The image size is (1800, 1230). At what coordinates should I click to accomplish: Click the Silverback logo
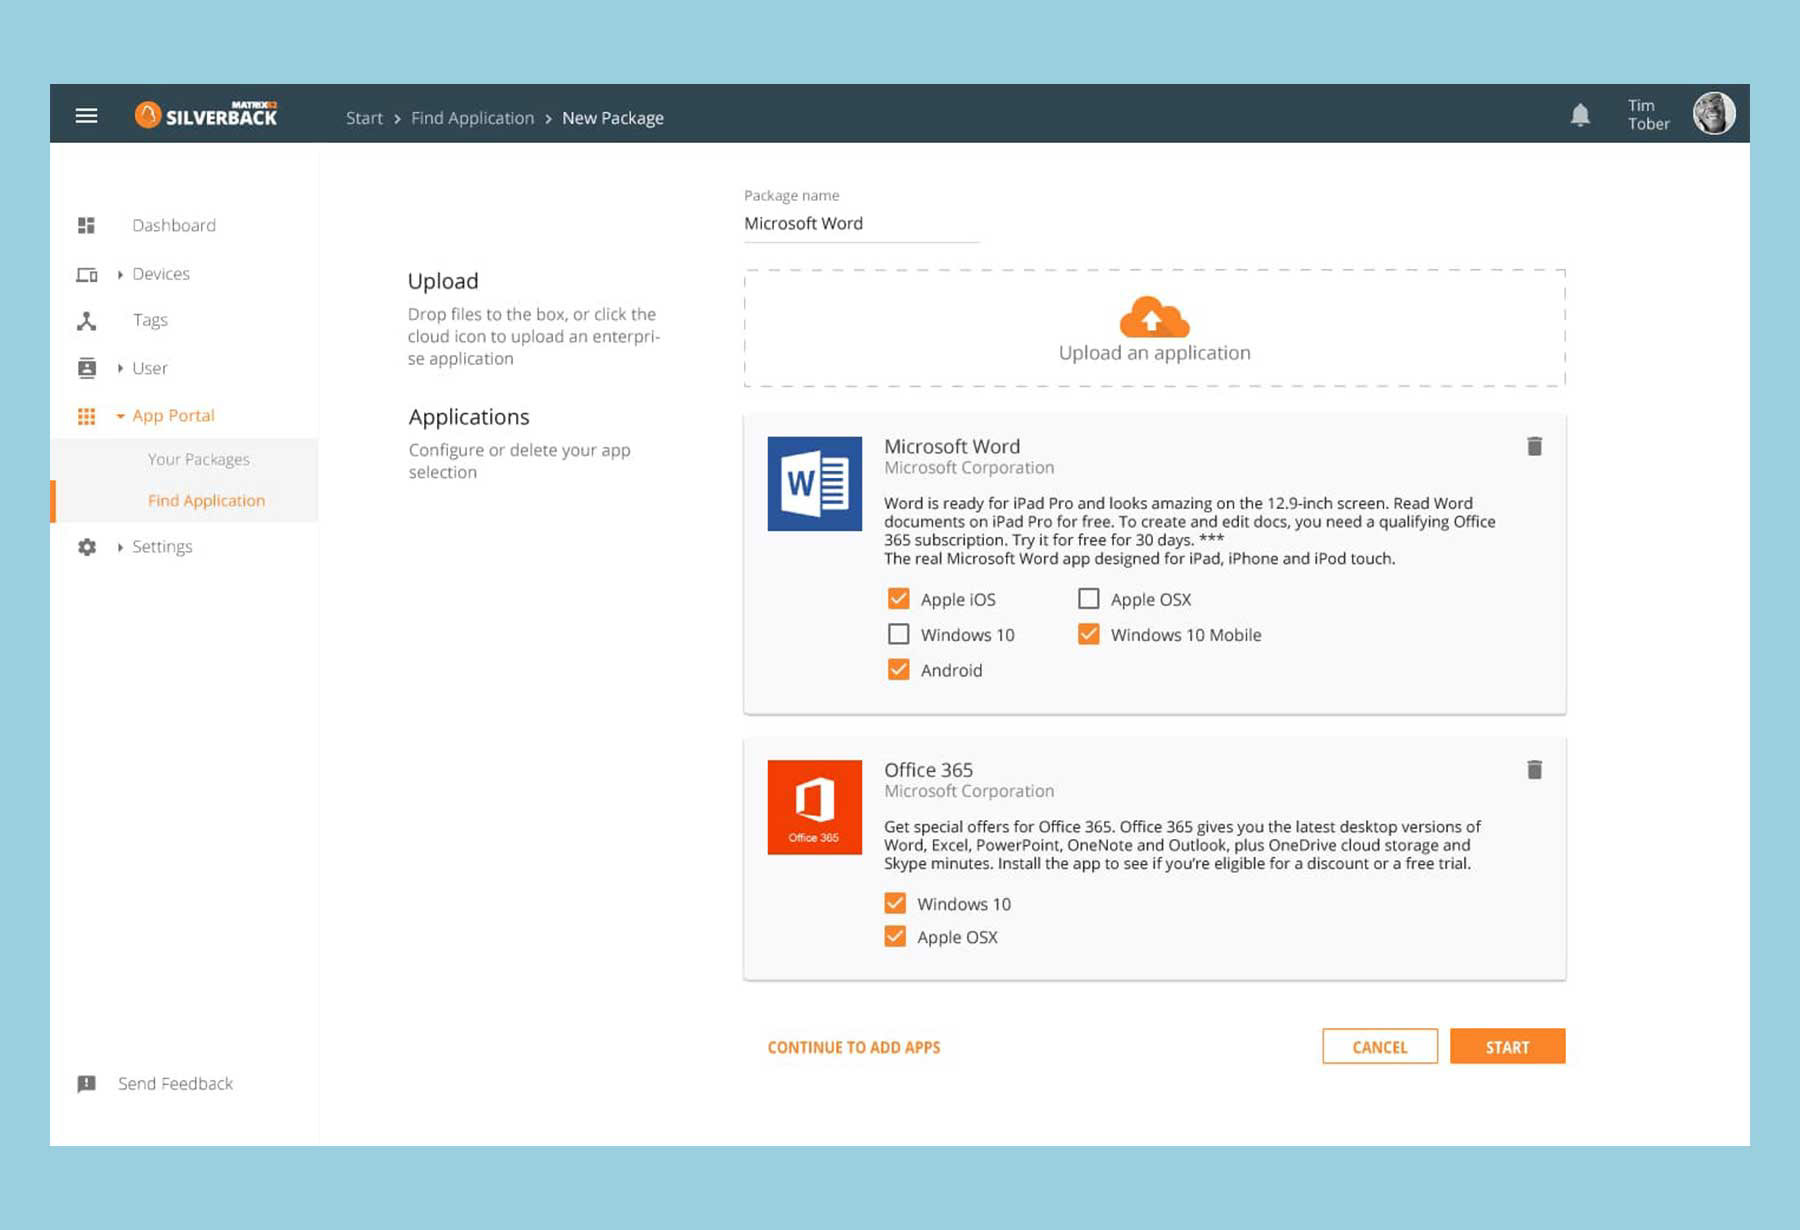(206, 115)
